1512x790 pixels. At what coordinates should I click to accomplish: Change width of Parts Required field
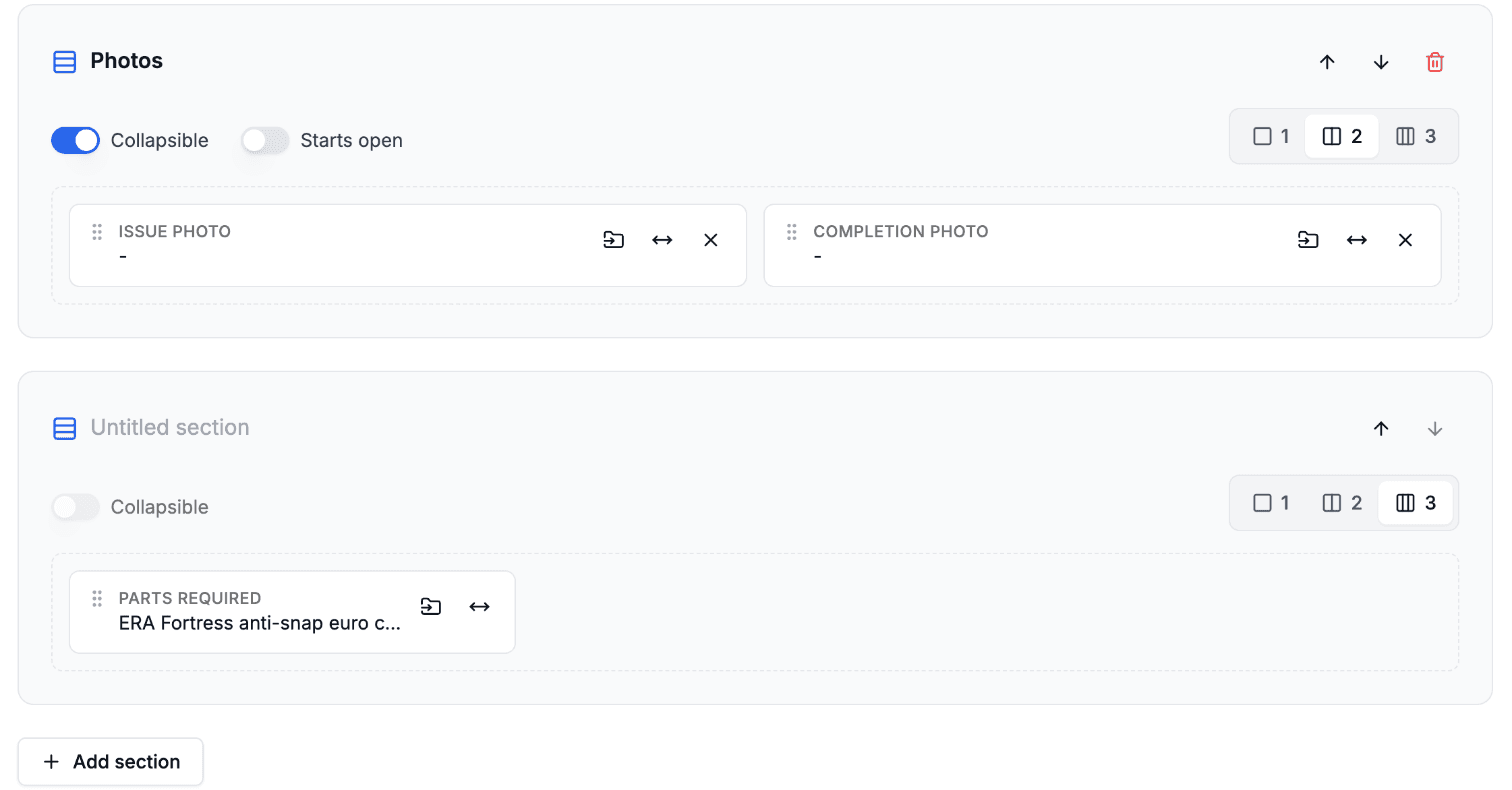click(480, 607)
